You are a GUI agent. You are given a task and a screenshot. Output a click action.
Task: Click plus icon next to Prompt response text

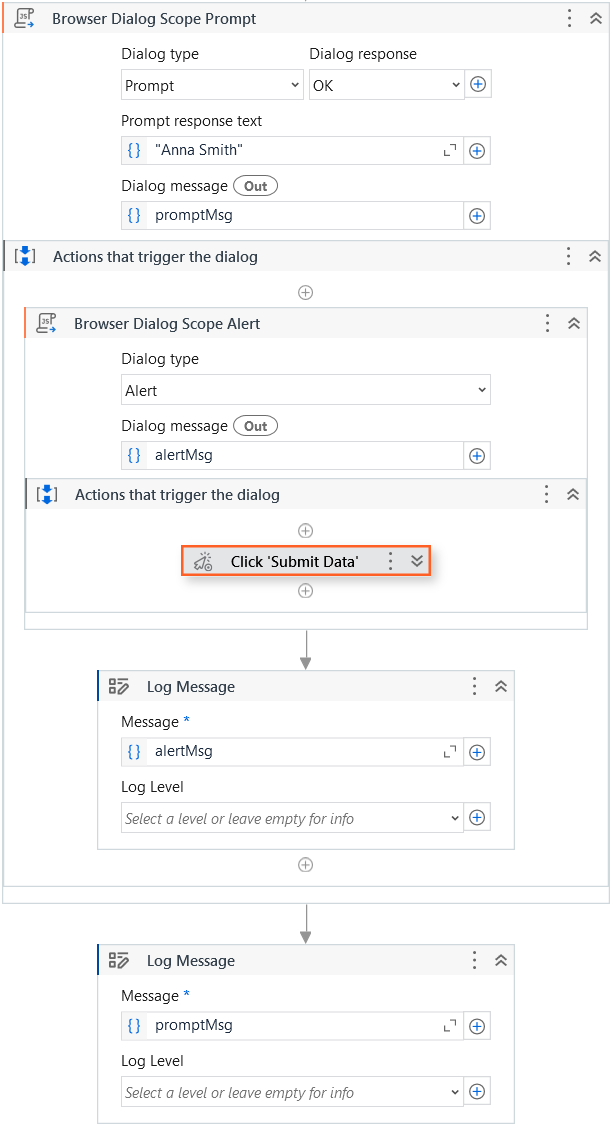[477, 151]
